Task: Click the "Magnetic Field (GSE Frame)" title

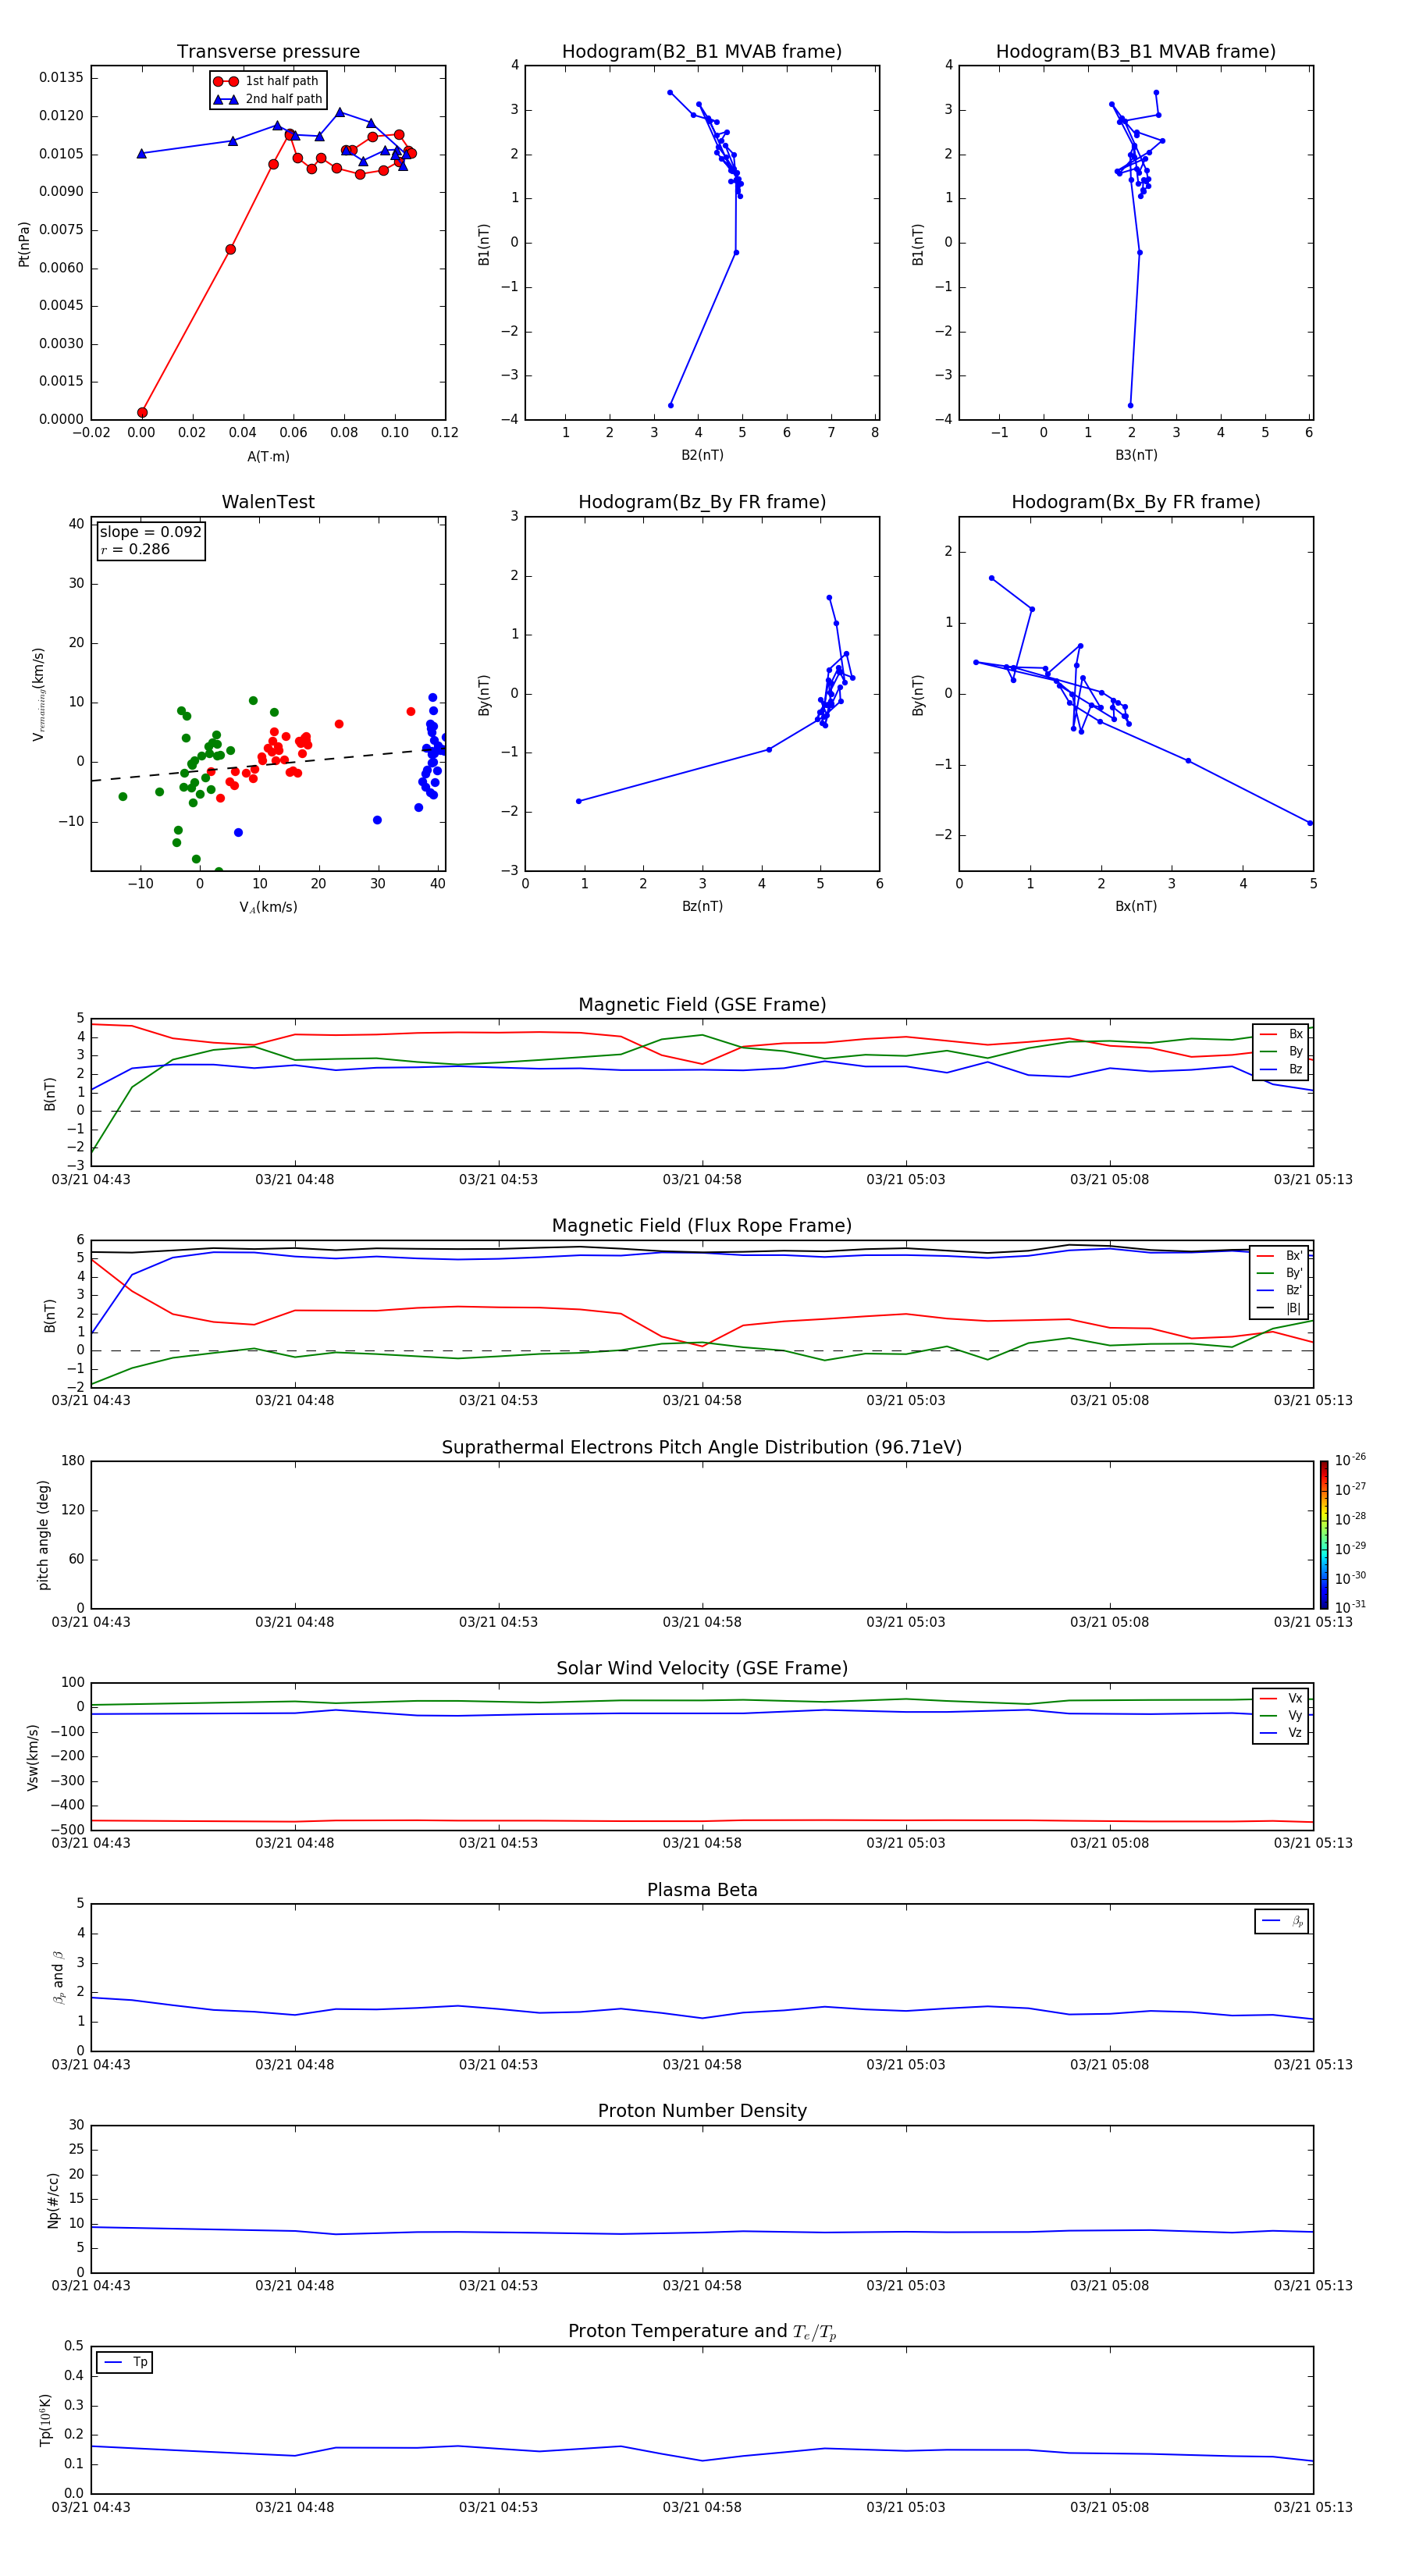Action: click(x=702, y=1005)
